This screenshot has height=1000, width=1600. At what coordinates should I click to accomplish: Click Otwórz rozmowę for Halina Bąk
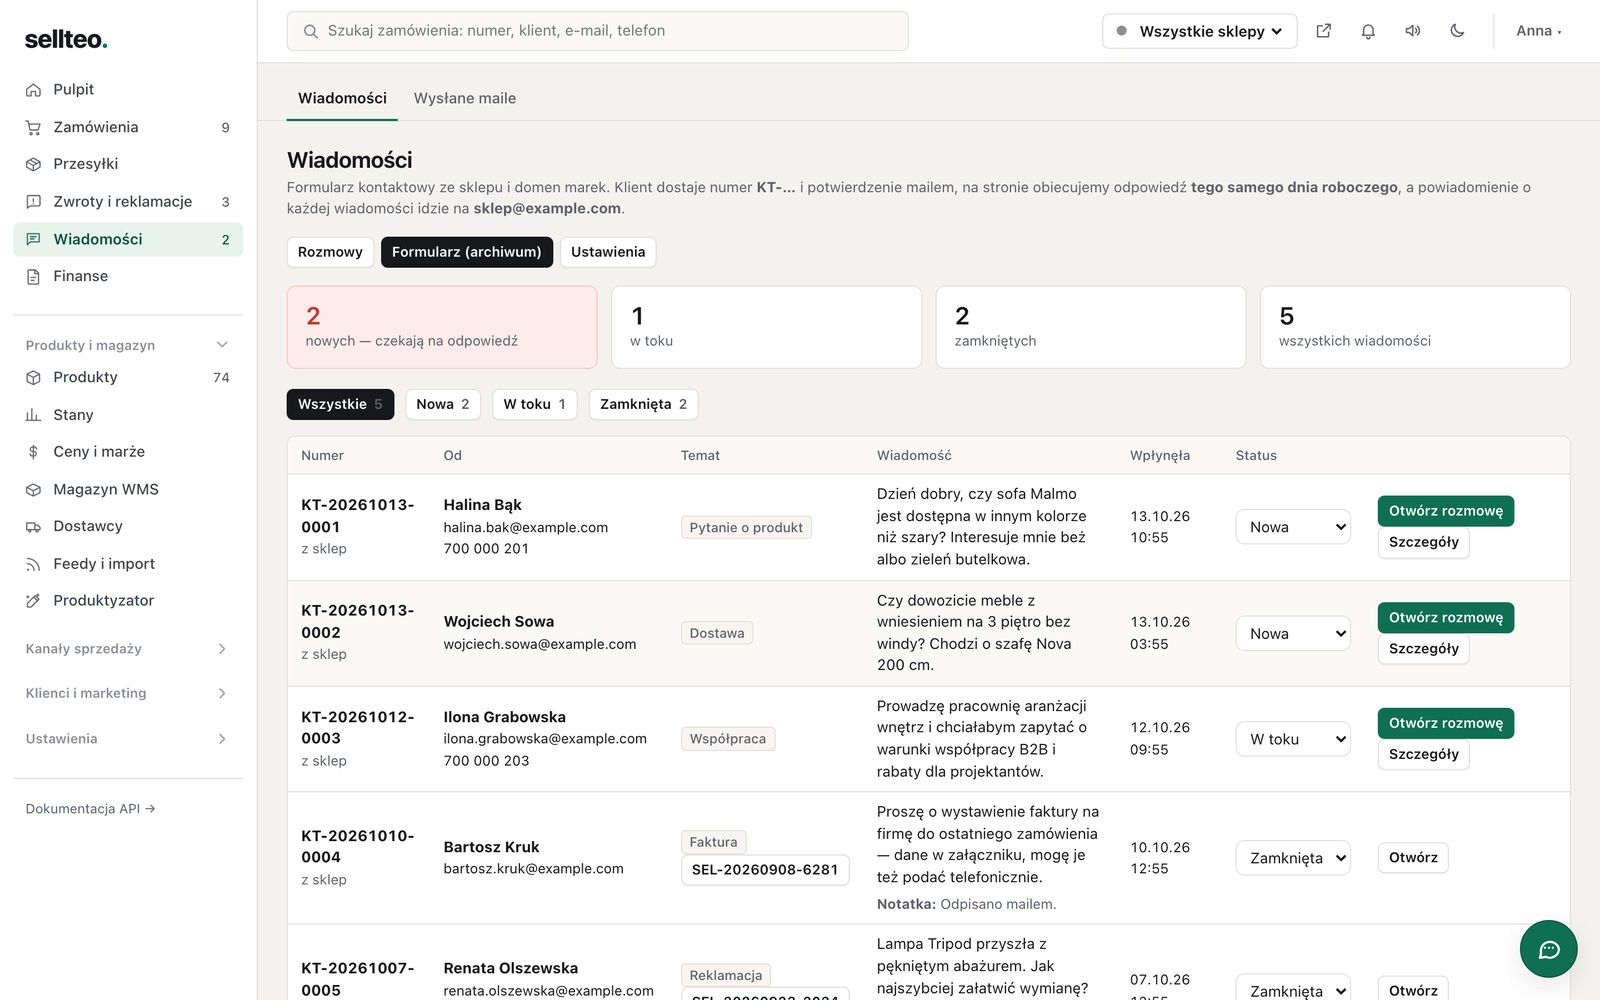click(1445, 511)
